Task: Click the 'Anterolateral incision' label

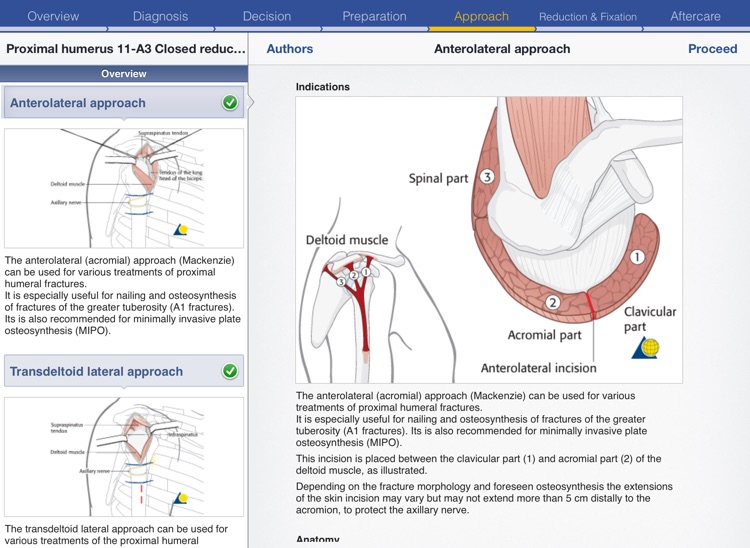Action: pos(539,368)
